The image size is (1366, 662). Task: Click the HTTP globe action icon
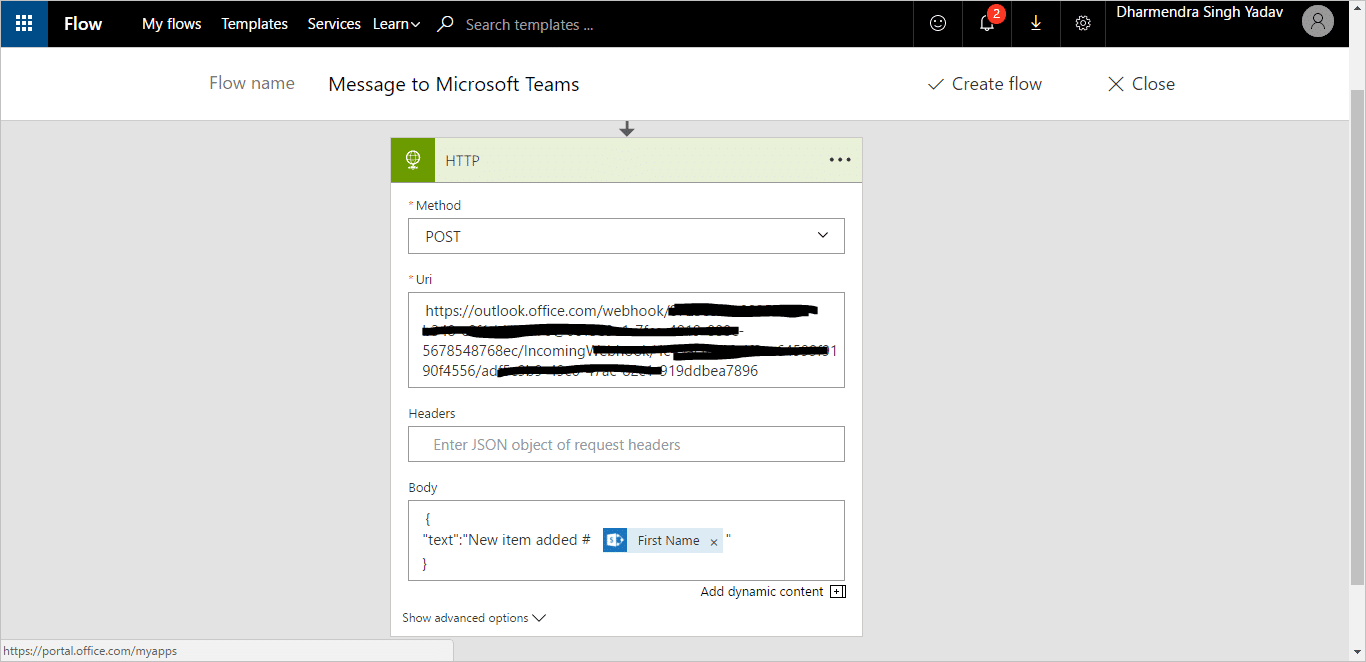coord(413,160)
